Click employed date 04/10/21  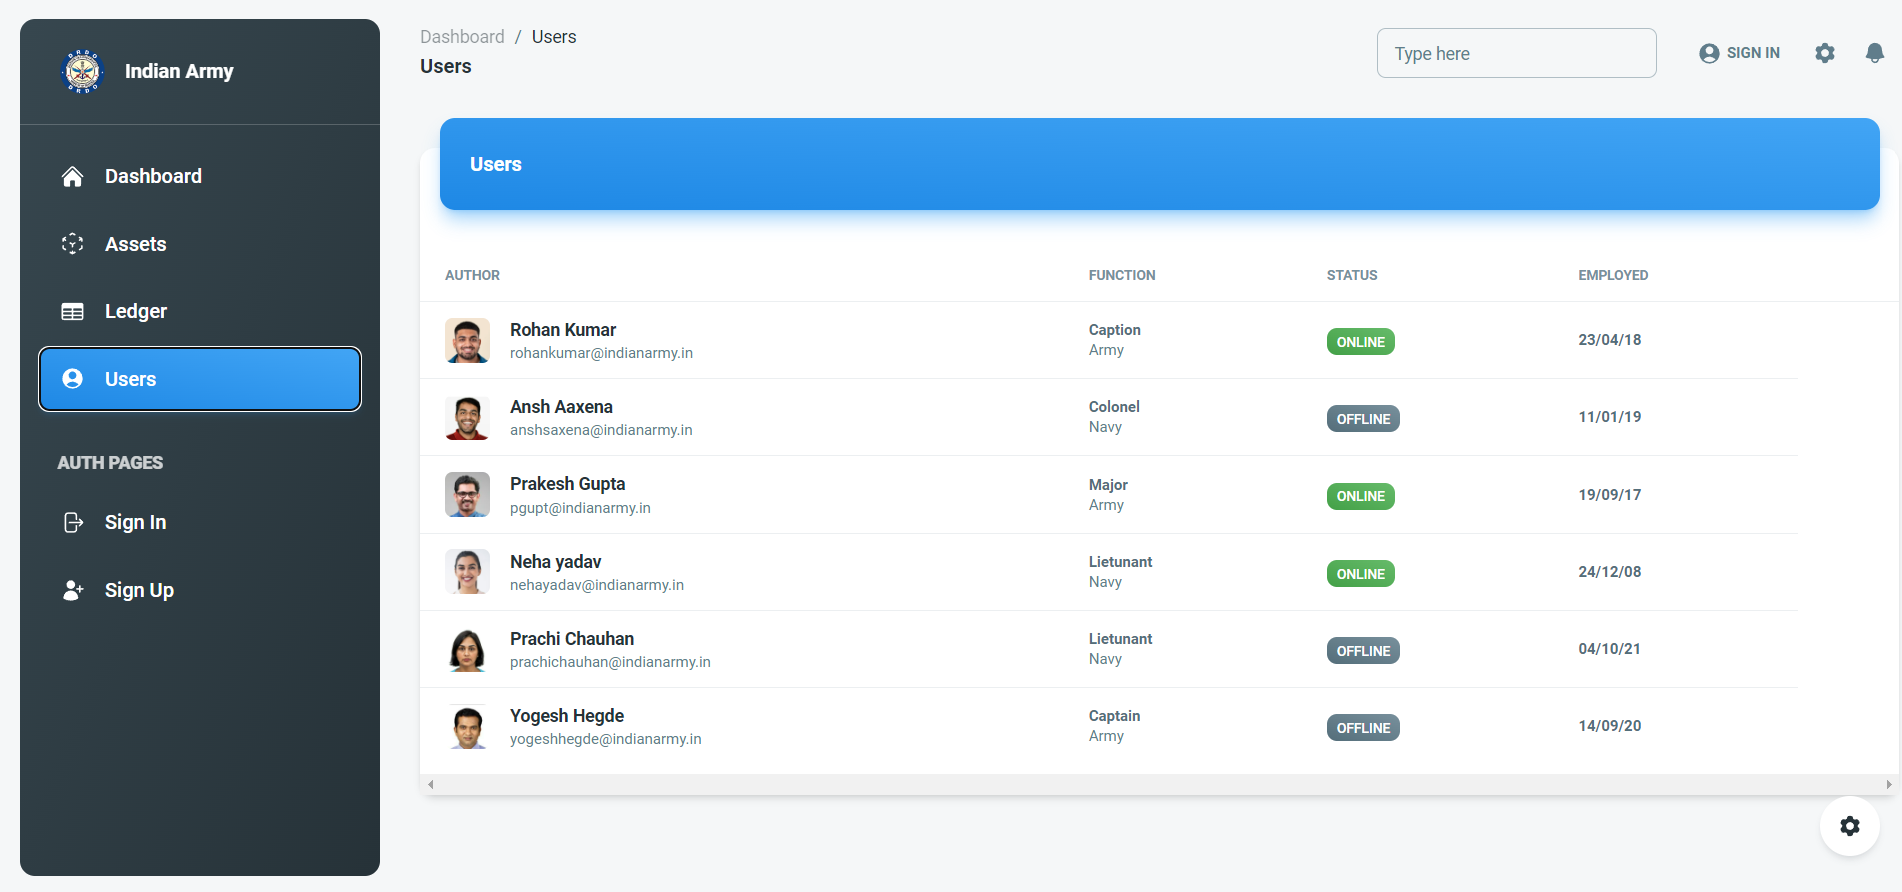click(1610, 649)
